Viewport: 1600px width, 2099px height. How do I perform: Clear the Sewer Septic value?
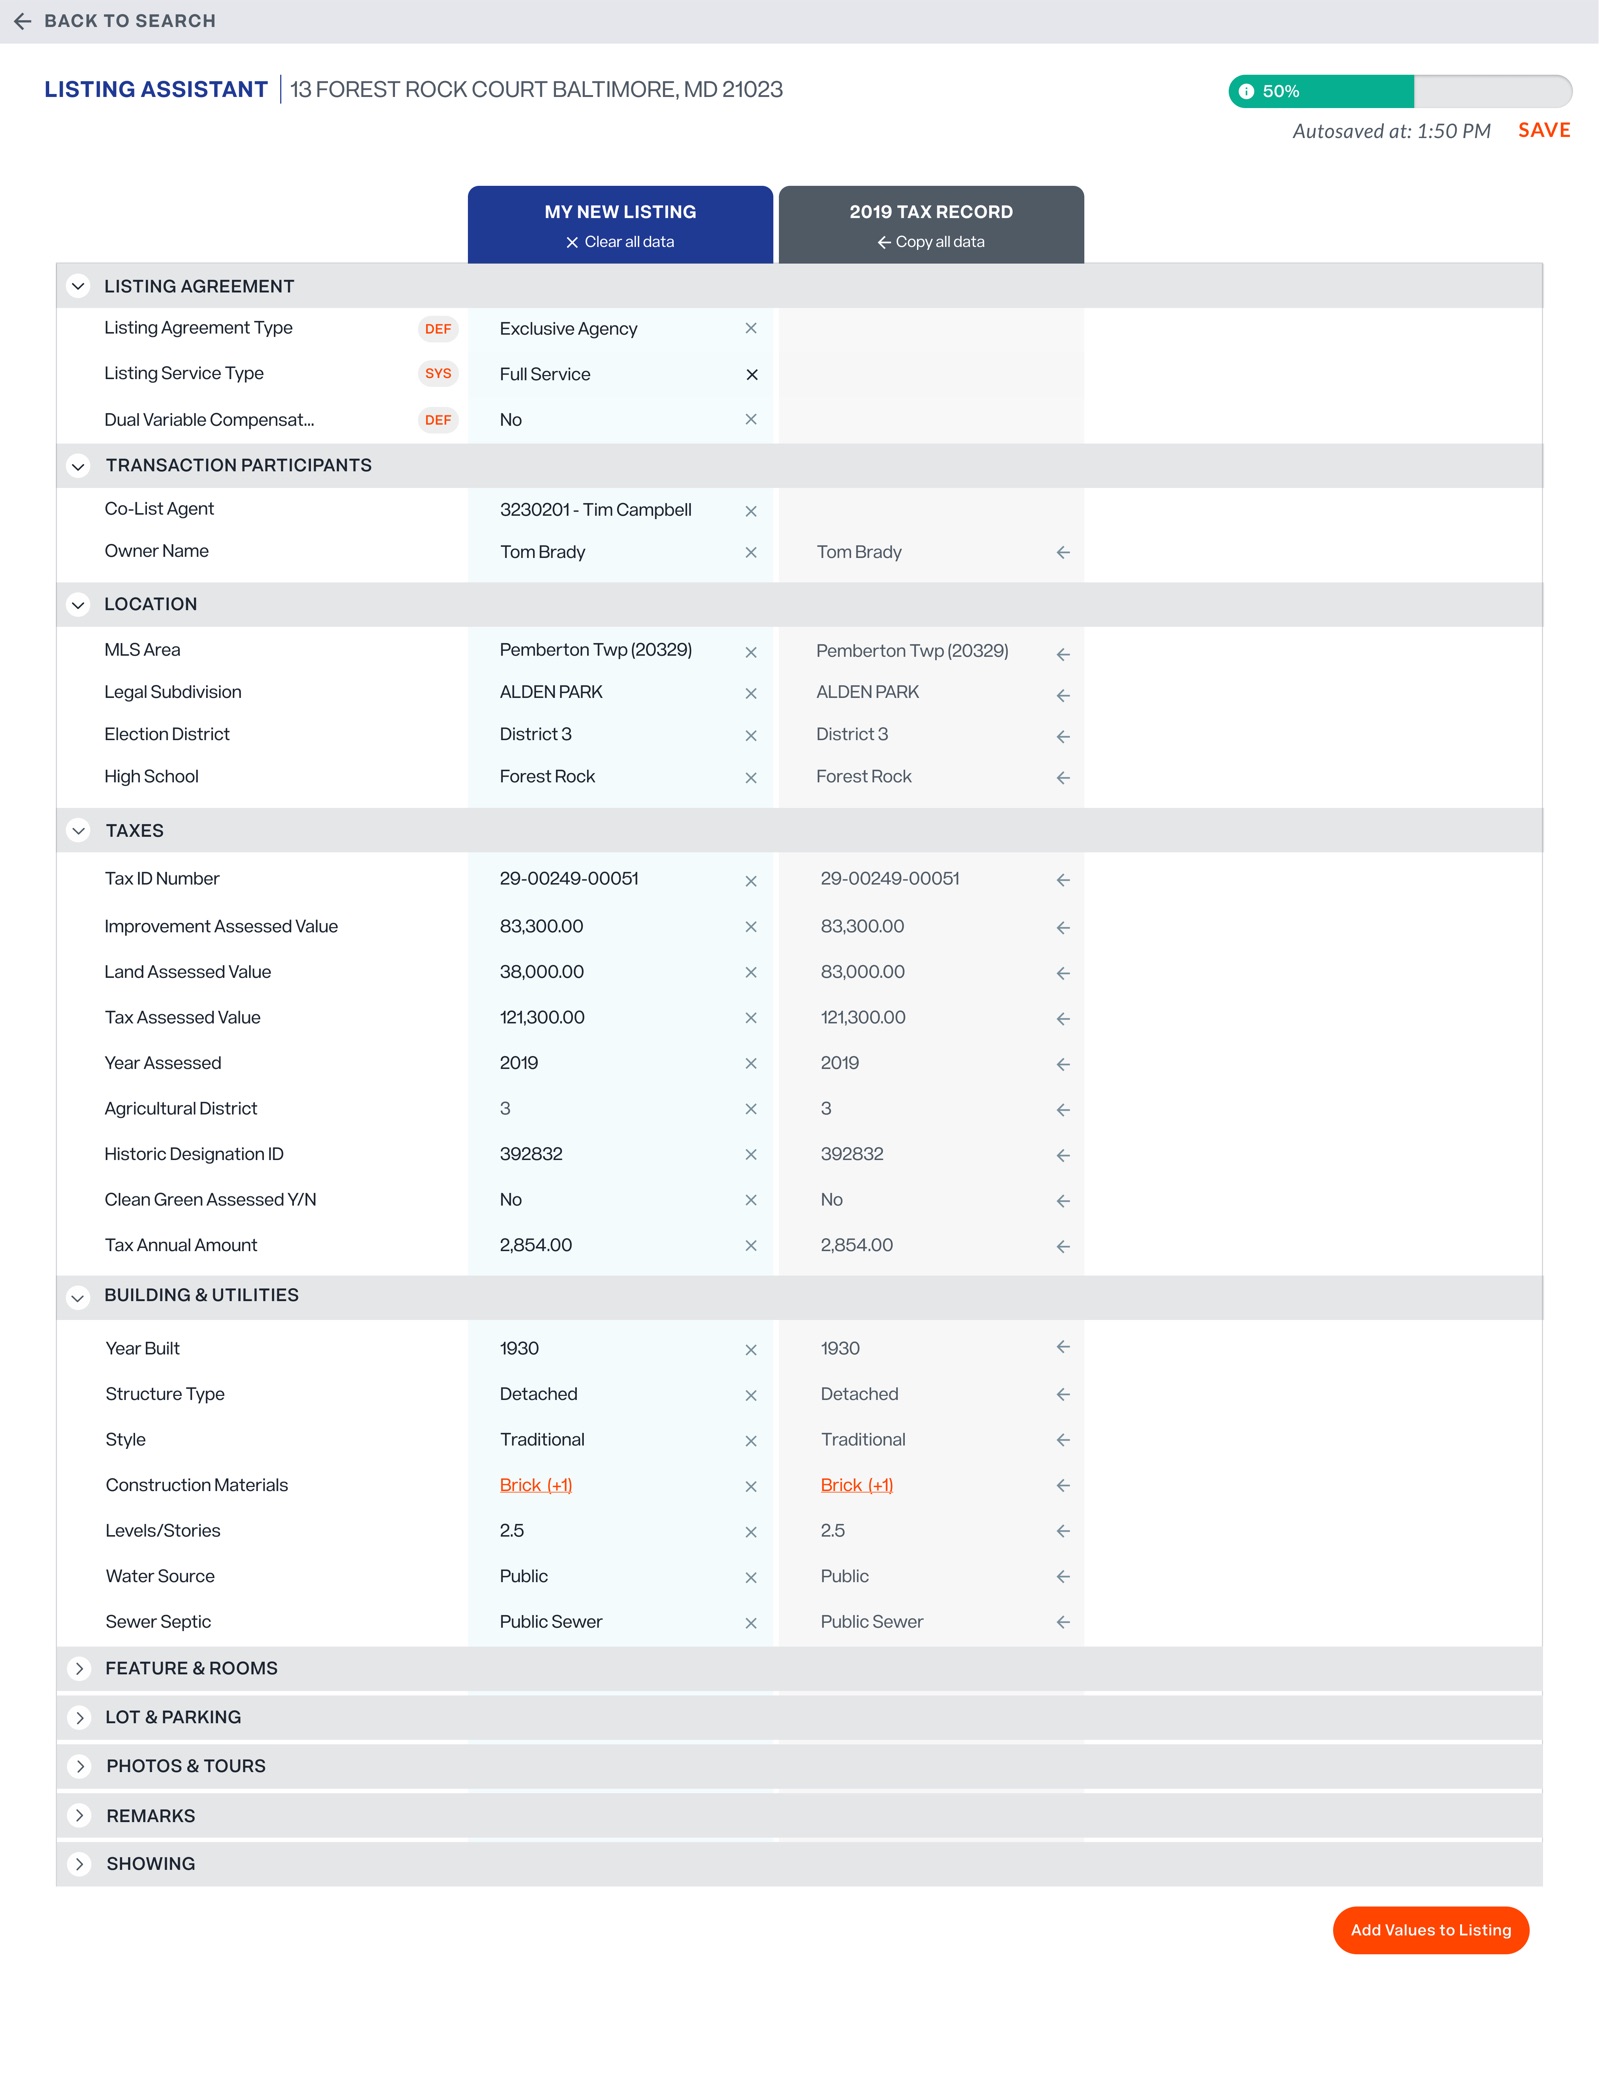[751, 1622]
